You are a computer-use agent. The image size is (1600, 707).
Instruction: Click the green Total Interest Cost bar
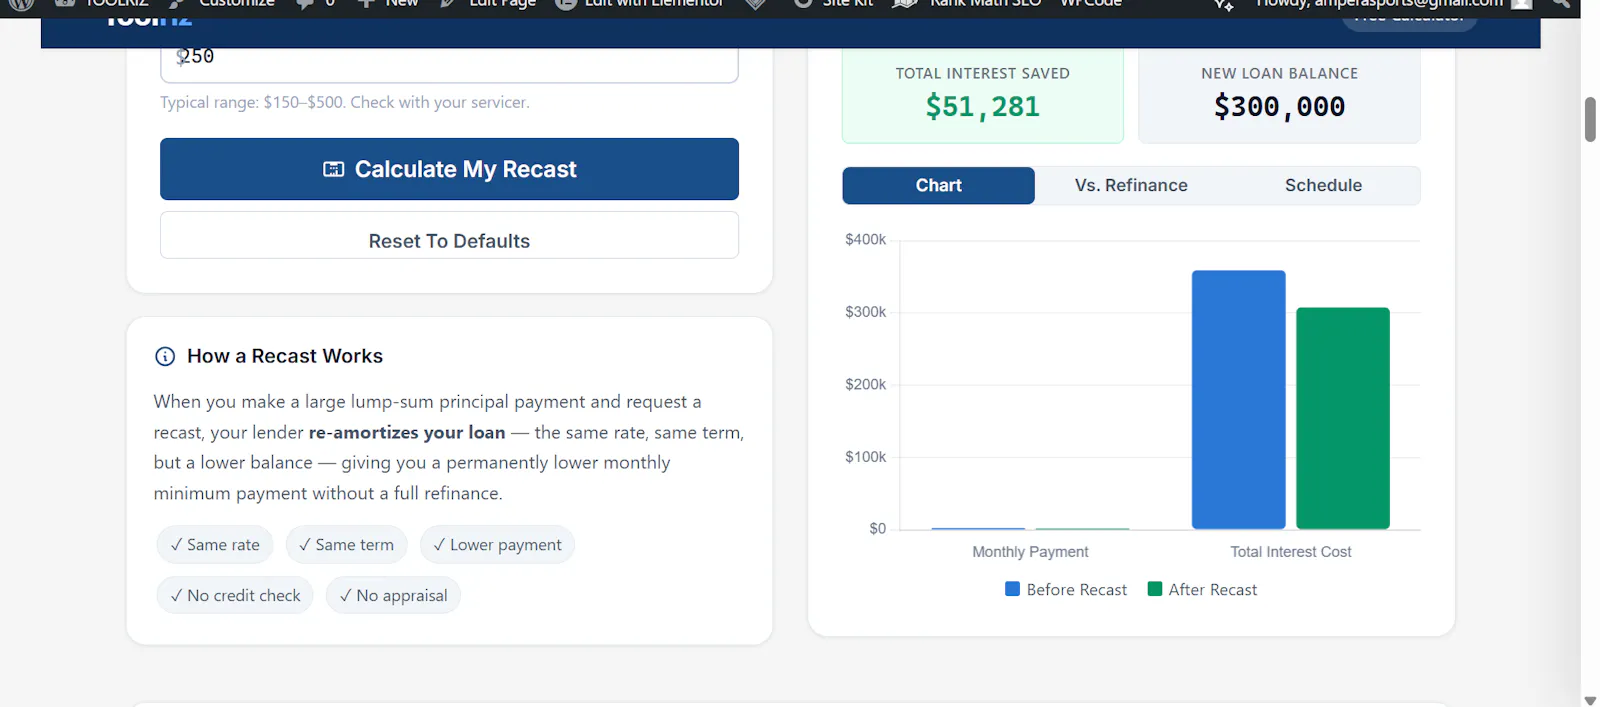point(1343,418)
